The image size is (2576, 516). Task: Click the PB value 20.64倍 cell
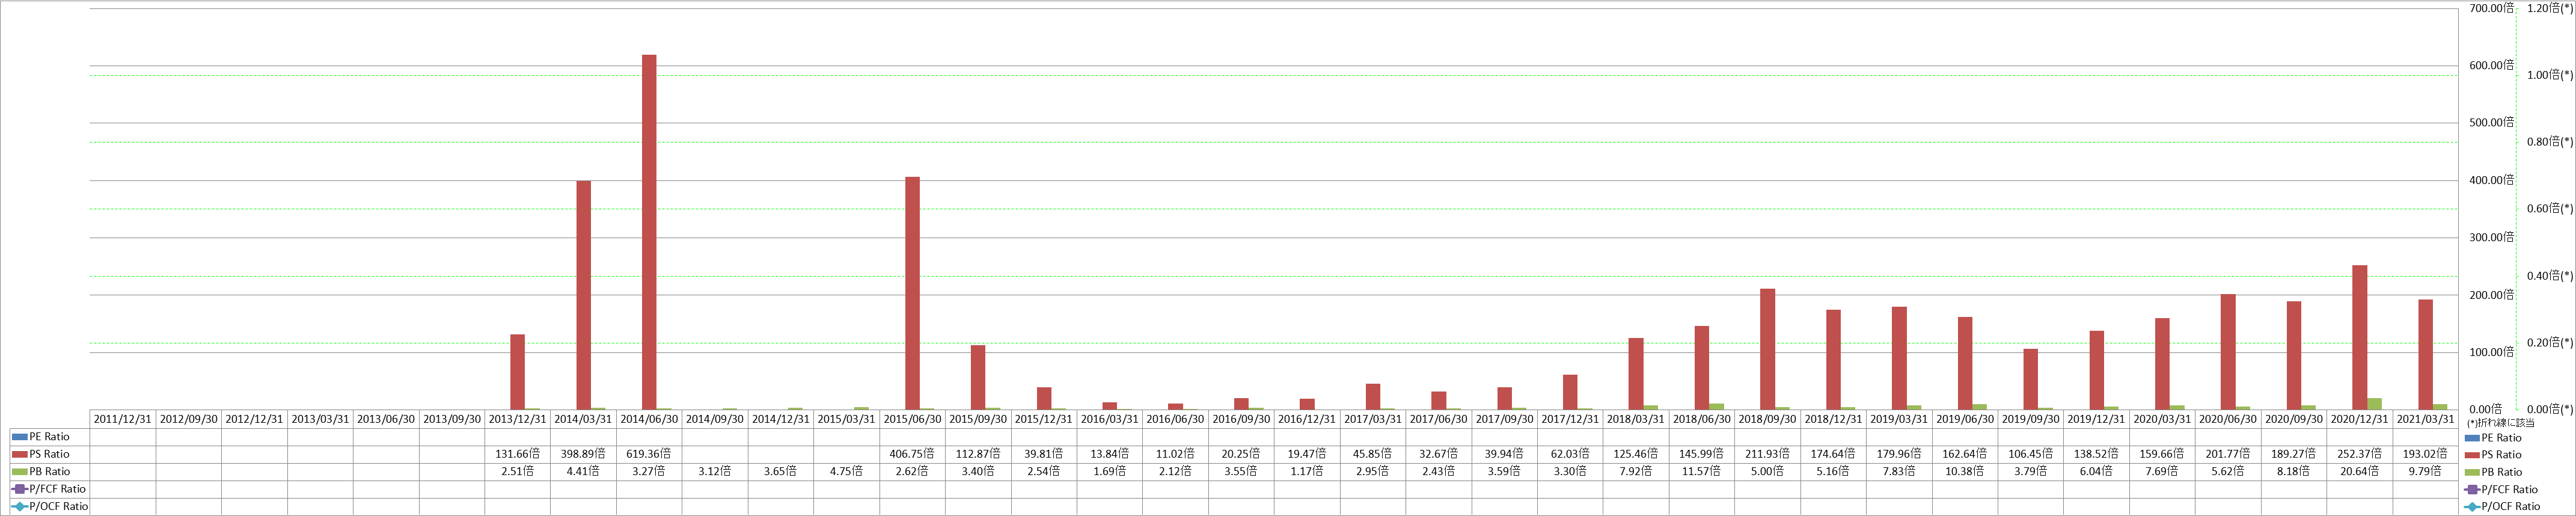(x=2360, y=472)
